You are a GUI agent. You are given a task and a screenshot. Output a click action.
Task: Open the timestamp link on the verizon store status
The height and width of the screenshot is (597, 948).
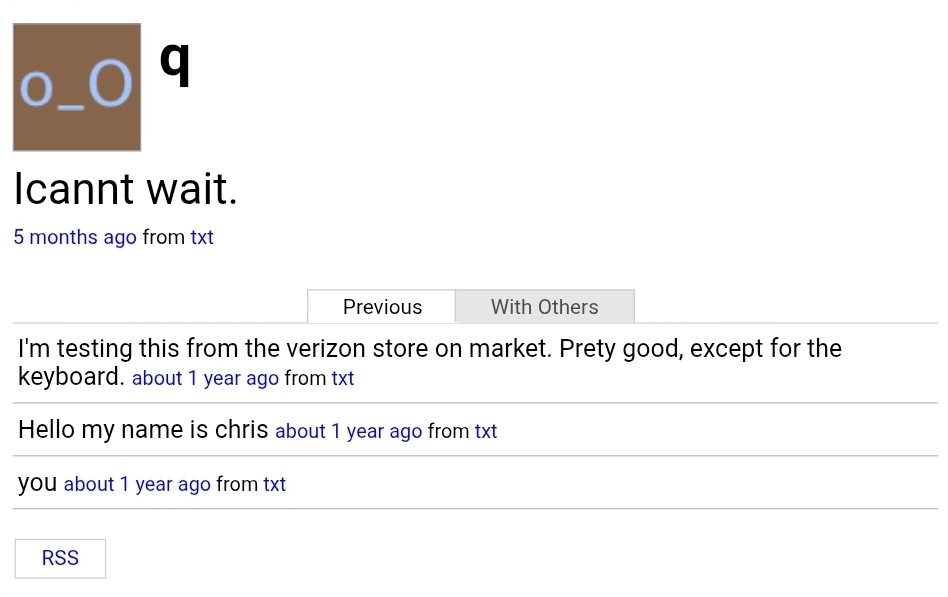click(x=205, y=378)
